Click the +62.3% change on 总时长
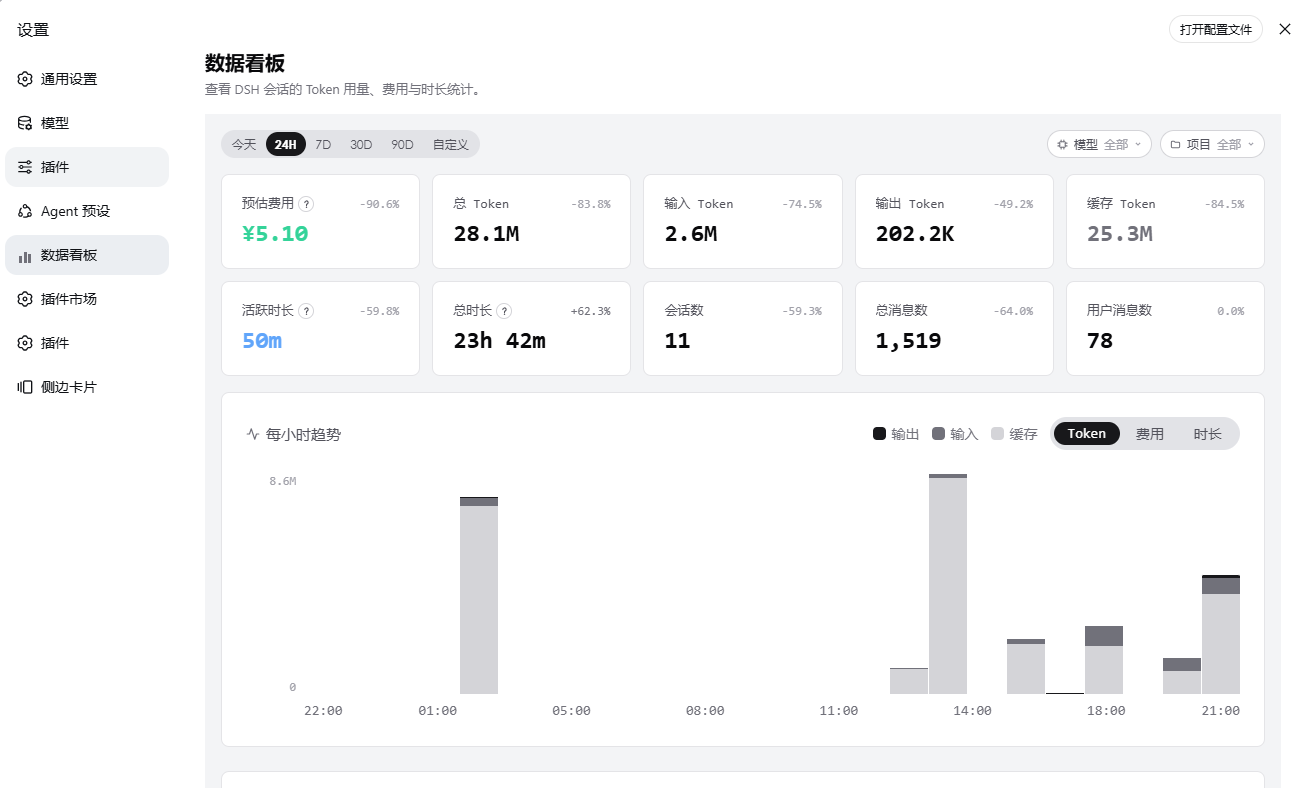Screen dimensions: 1303x788 (x=590, y=311)
